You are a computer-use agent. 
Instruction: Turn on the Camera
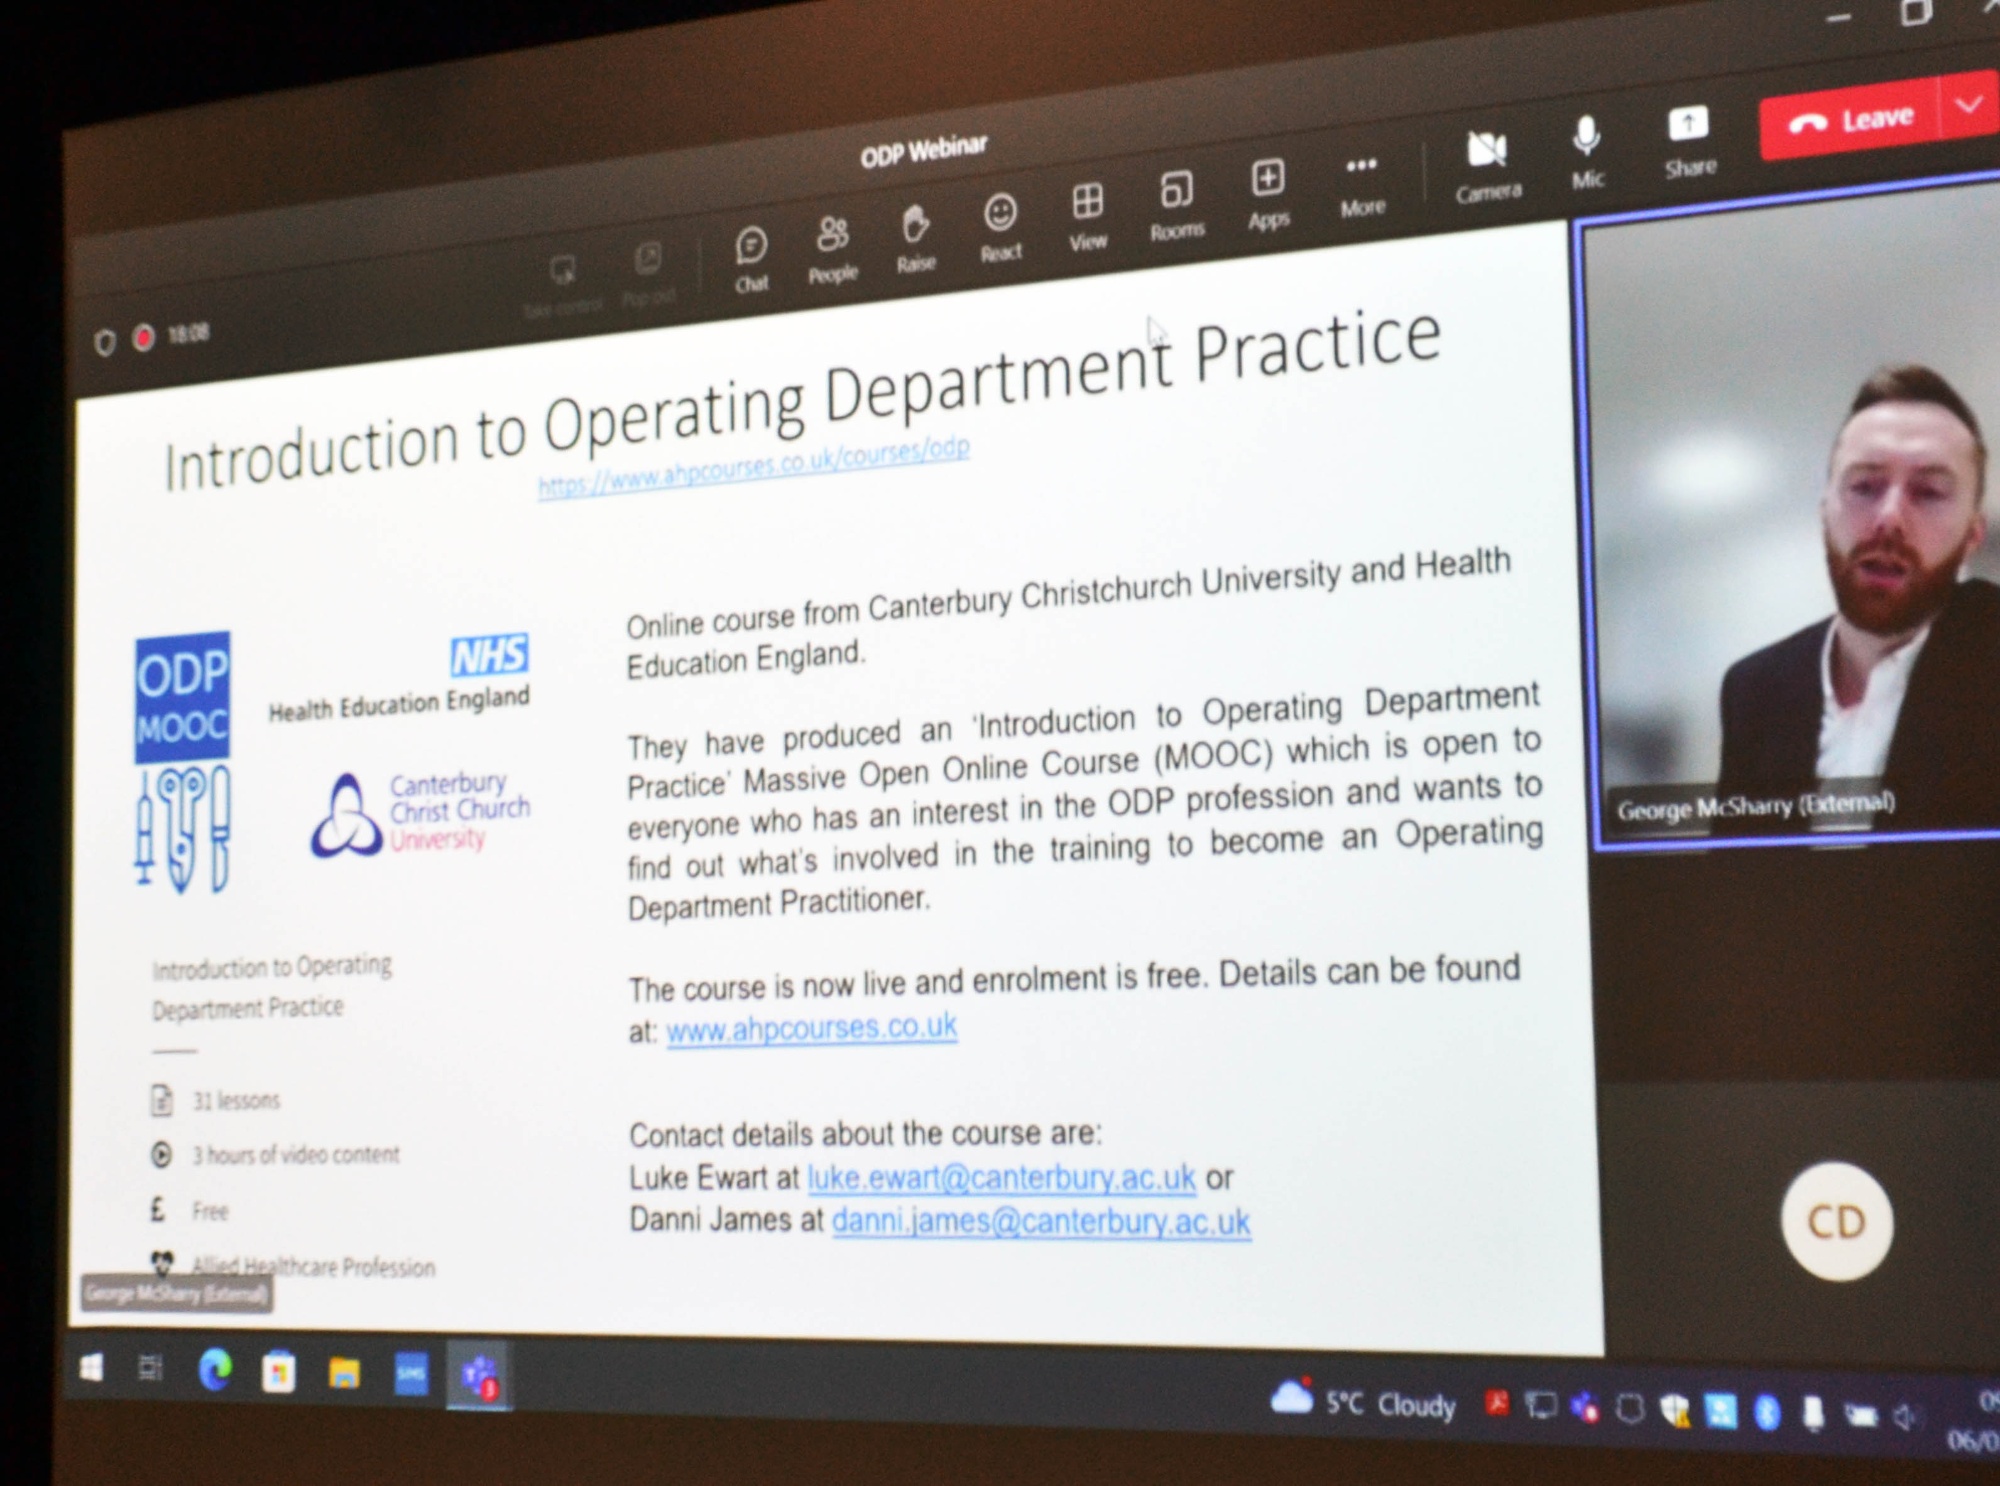pyautogui.click(x=1488, y=166)
